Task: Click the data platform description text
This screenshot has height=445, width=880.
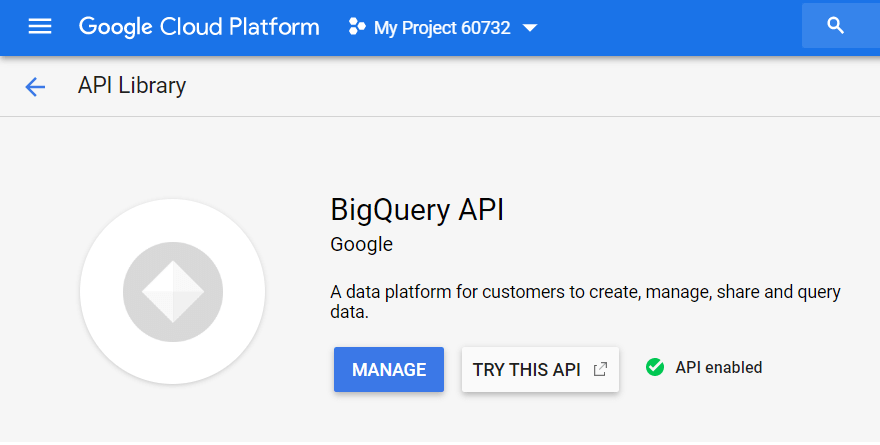Action: point(585,301)
